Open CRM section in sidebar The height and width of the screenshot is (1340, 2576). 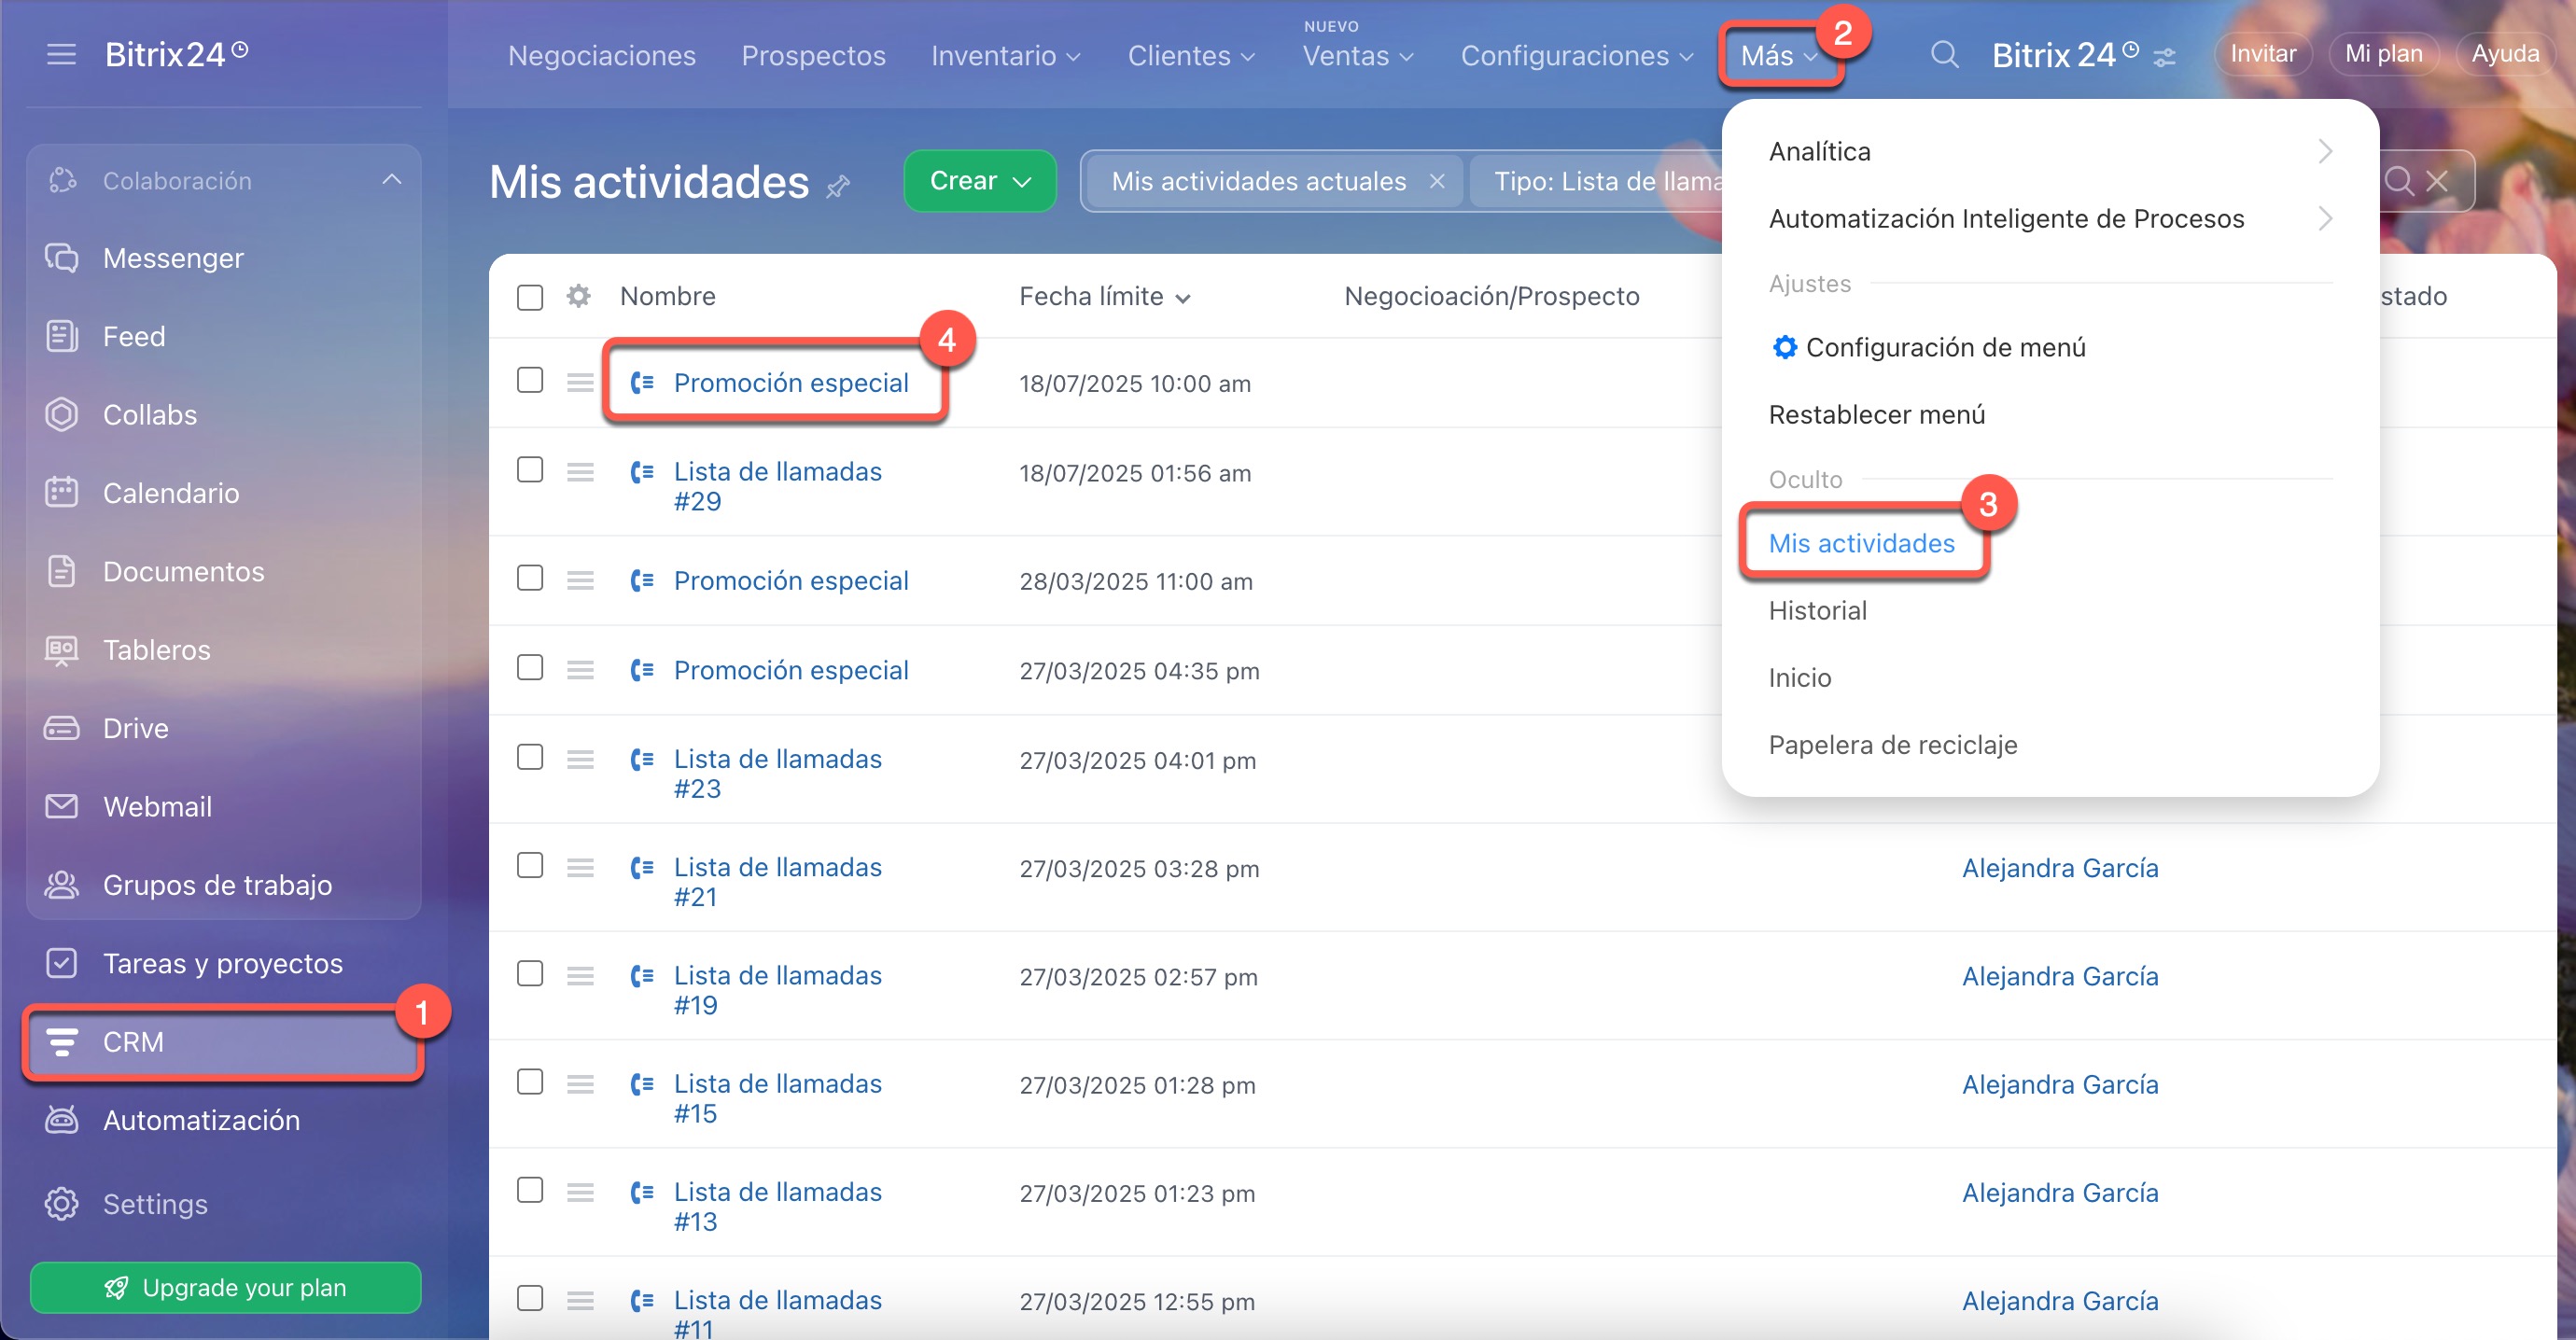point(224,1042)
